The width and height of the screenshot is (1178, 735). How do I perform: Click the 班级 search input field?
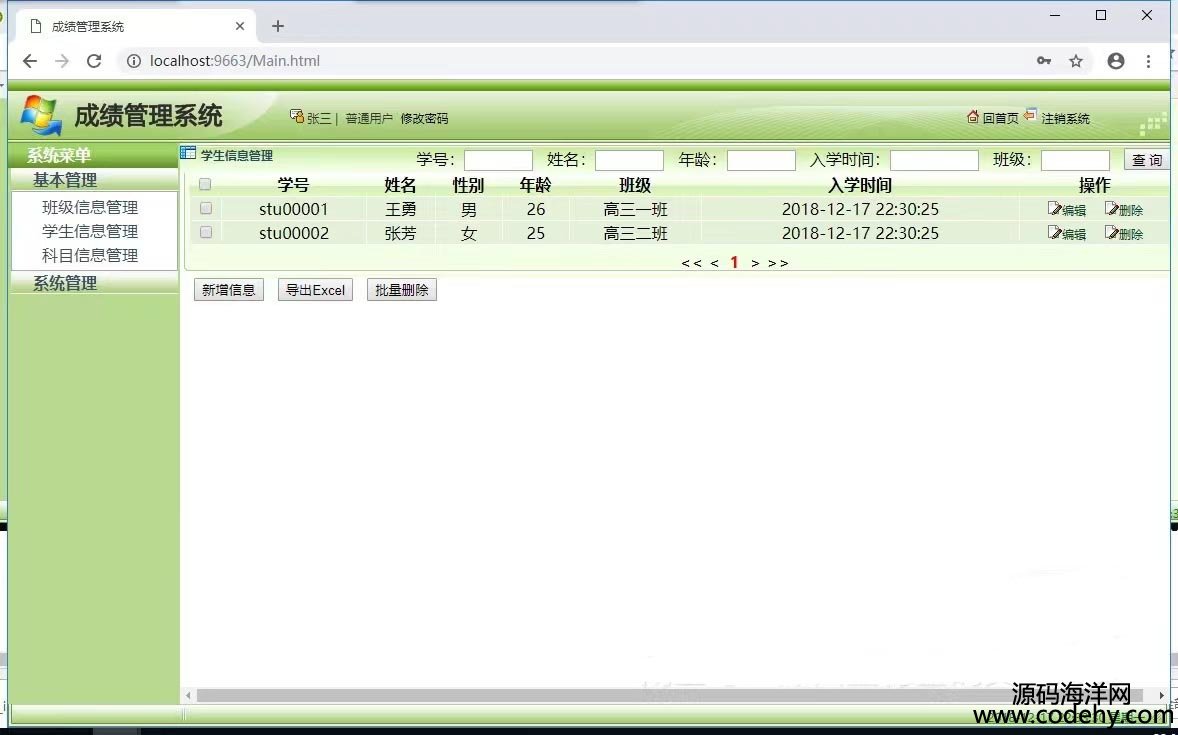point(1075,160)
